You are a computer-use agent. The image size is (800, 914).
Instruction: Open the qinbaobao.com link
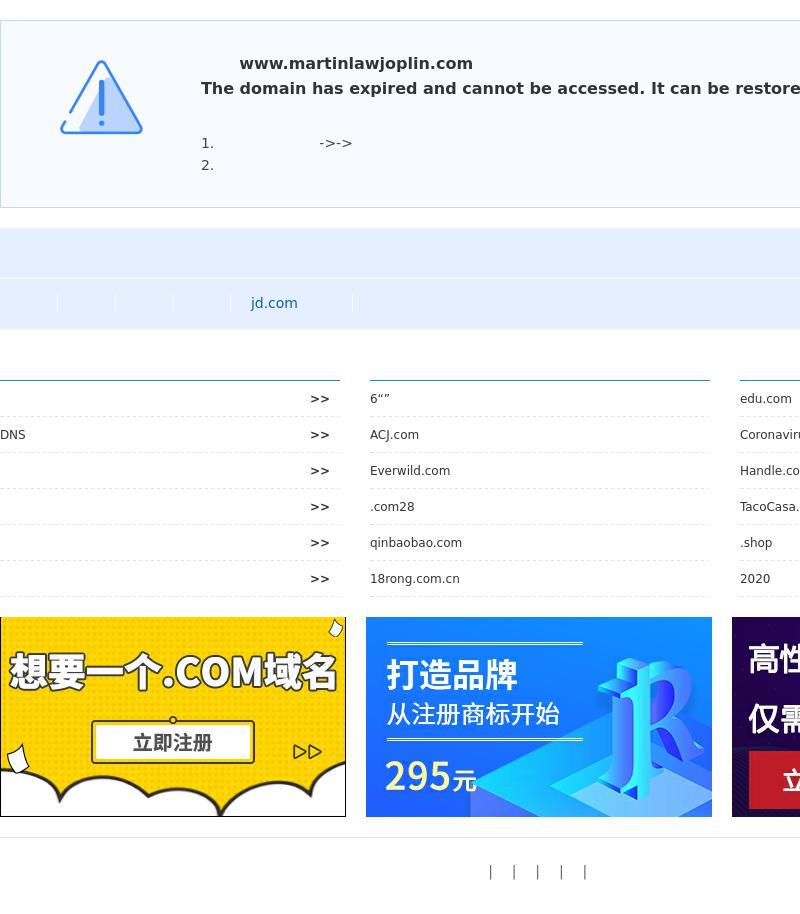tap(416, 543)
